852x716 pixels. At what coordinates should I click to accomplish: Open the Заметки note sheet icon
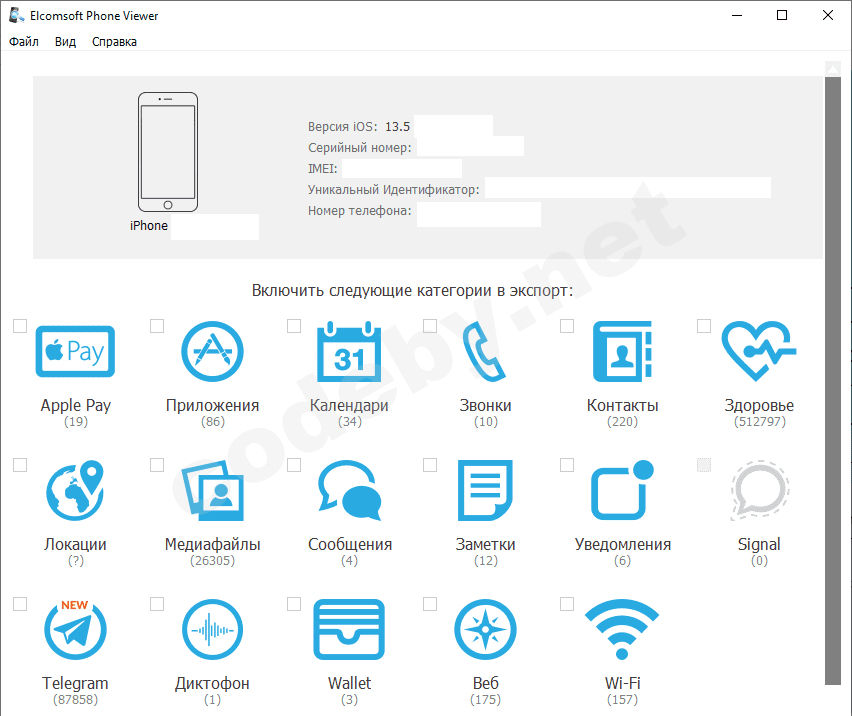[x=485, y=490]
